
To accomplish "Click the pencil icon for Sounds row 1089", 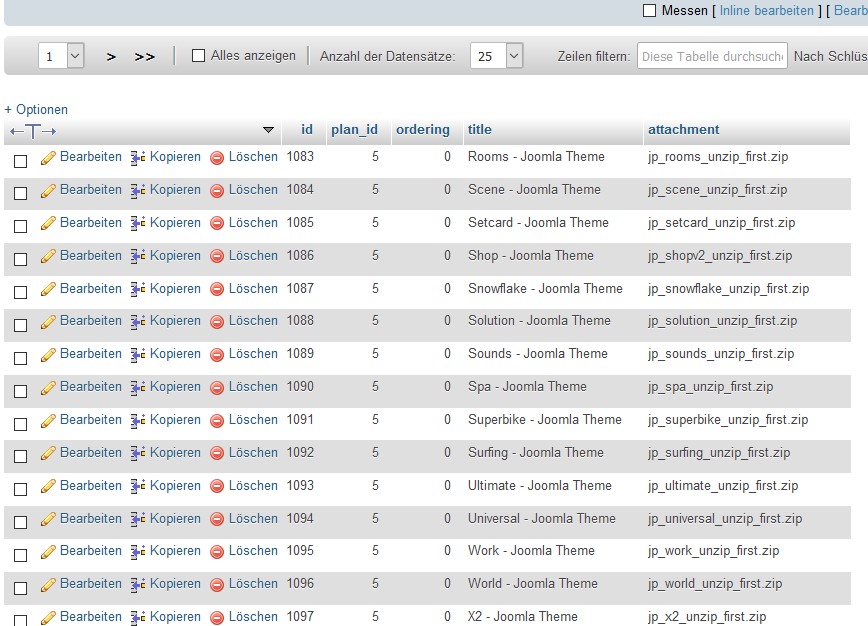I will coord(48,355).
